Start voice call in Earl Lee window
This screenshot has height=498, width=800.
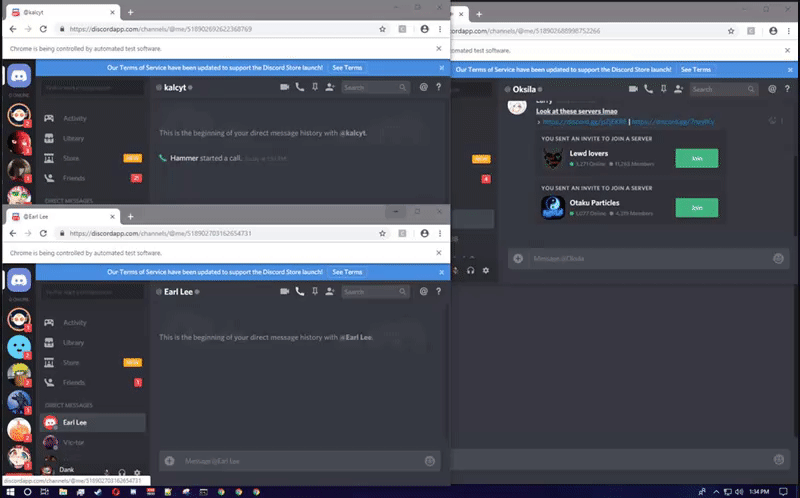(299, 291)
